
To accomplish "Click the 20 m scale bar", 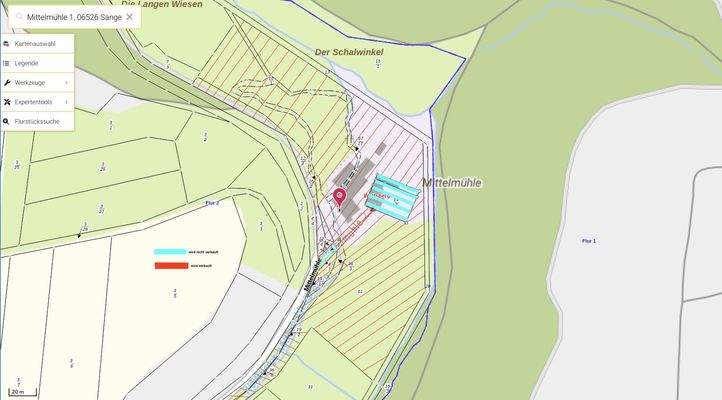I will 23,392.
